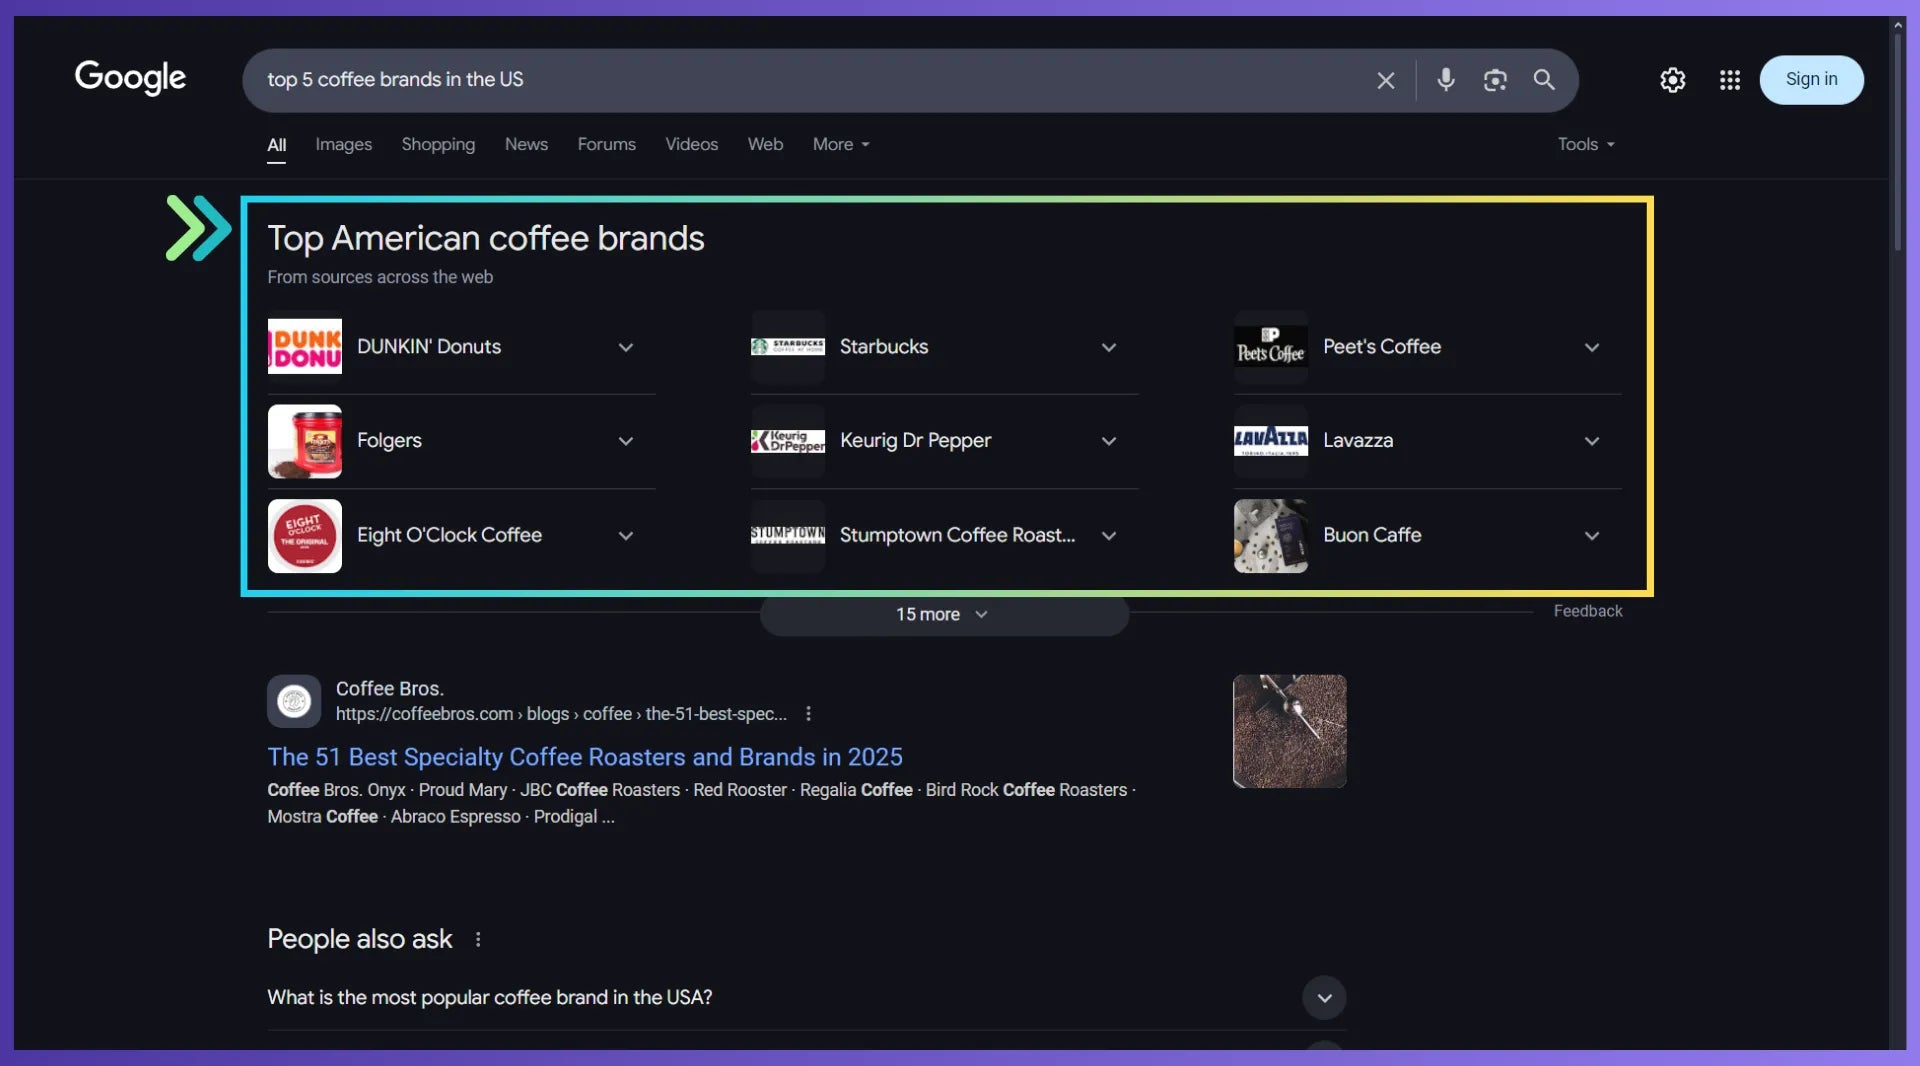Click the Coffee Bros. site name

coord(390,688)
